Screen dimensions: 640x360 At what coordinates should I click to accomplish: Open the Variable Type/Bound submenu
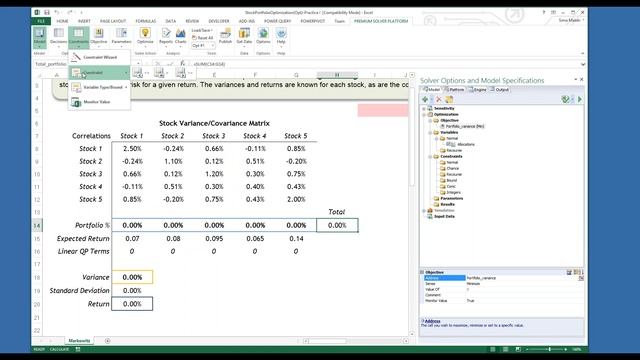(x=99, y=87)
